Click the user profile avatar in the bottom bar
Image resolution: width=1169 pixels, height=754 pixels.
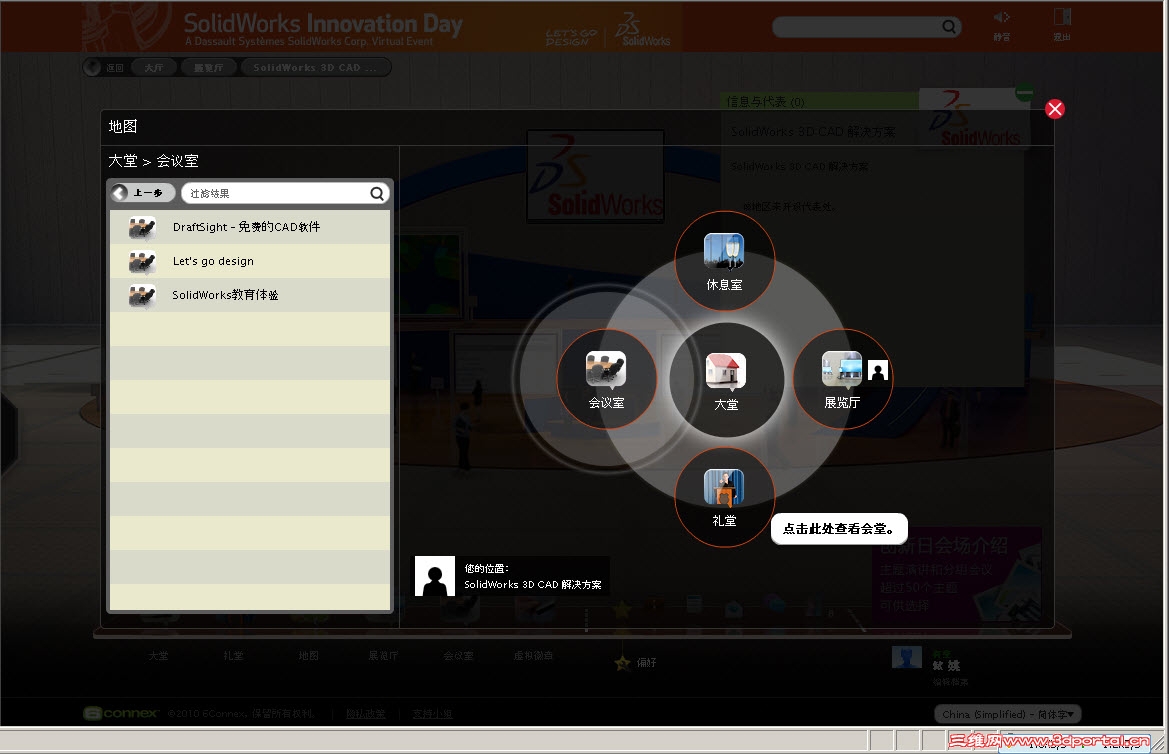pos(907,657)
